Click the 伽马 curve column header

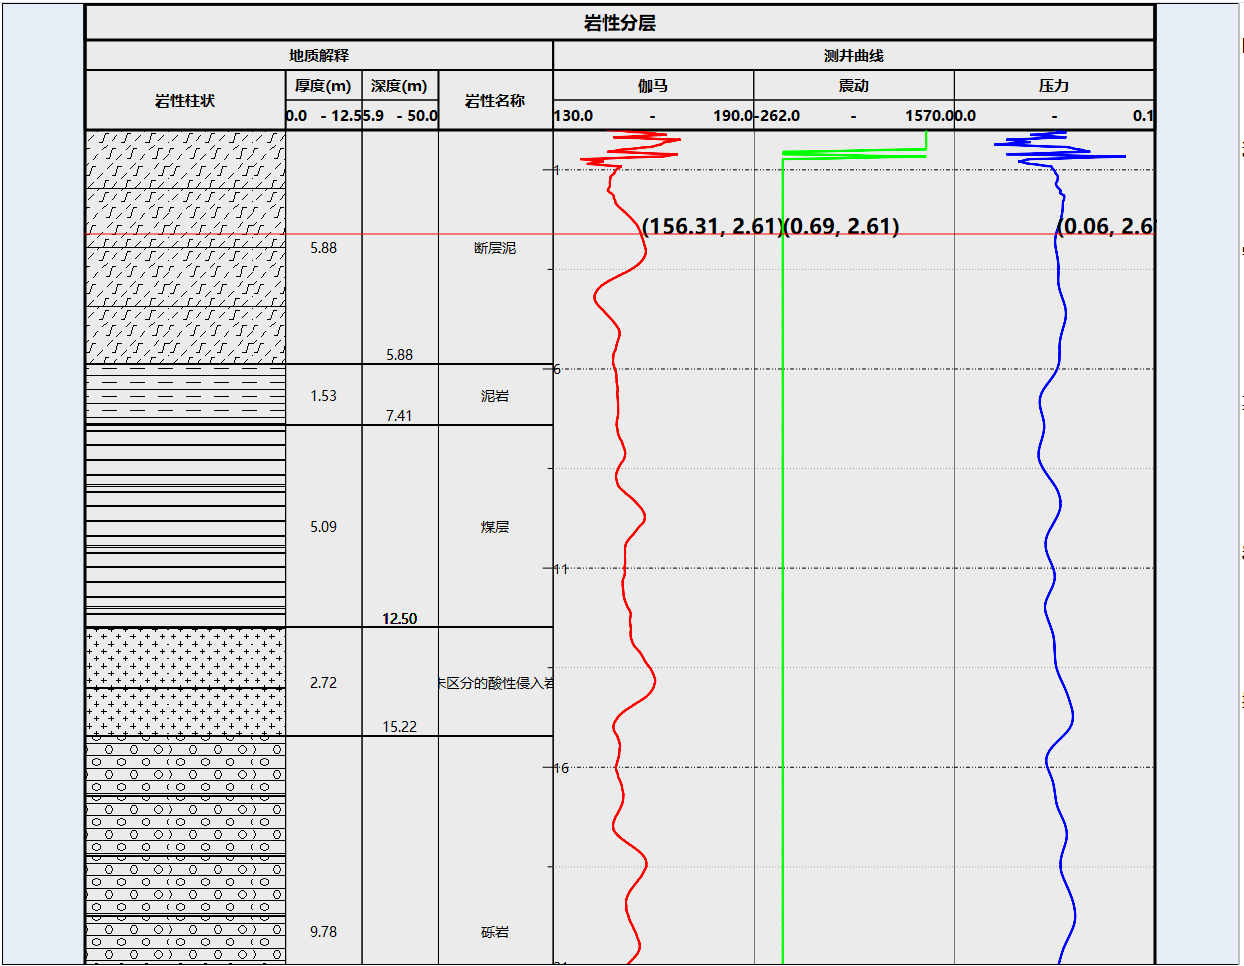(653, 86)
